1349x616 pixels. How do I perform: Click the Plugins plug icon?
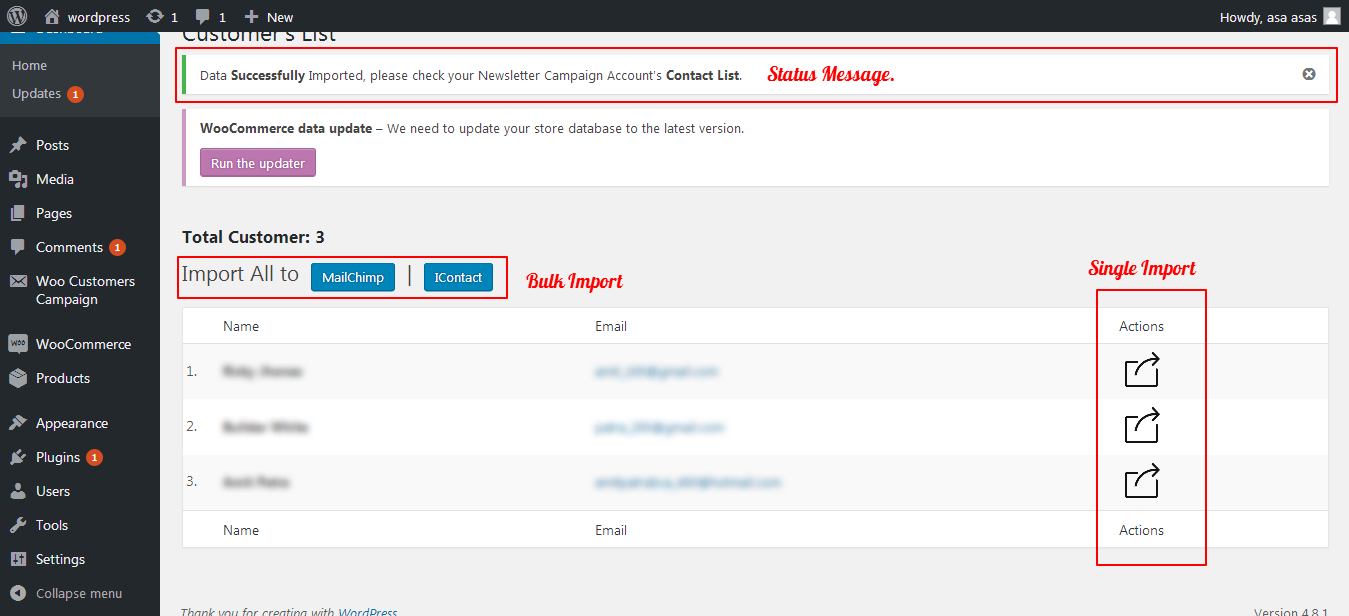(18, 457)
